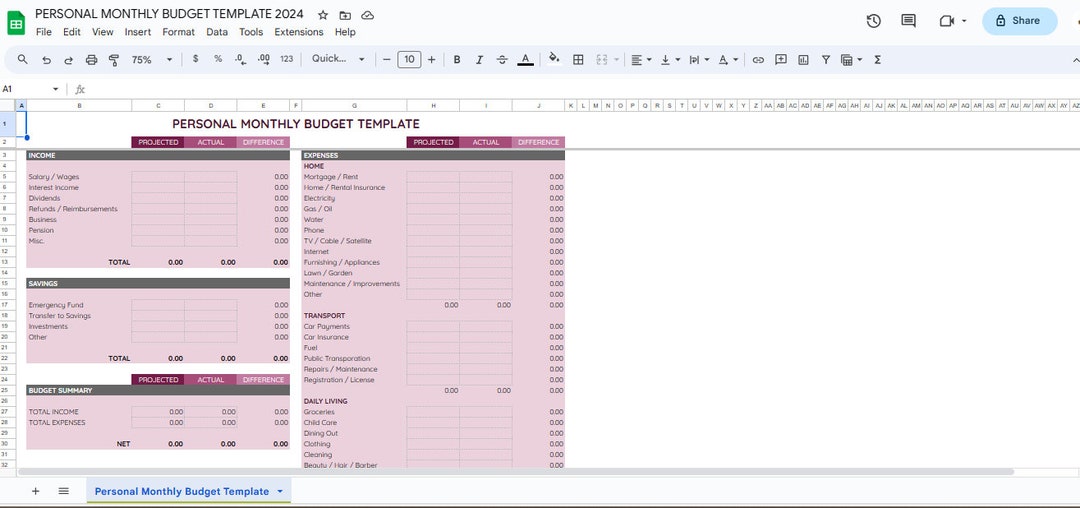Viewport: 1080px width, 508px height.
Task: Decrease font size with minus button
Action: (x=386, y=60)
